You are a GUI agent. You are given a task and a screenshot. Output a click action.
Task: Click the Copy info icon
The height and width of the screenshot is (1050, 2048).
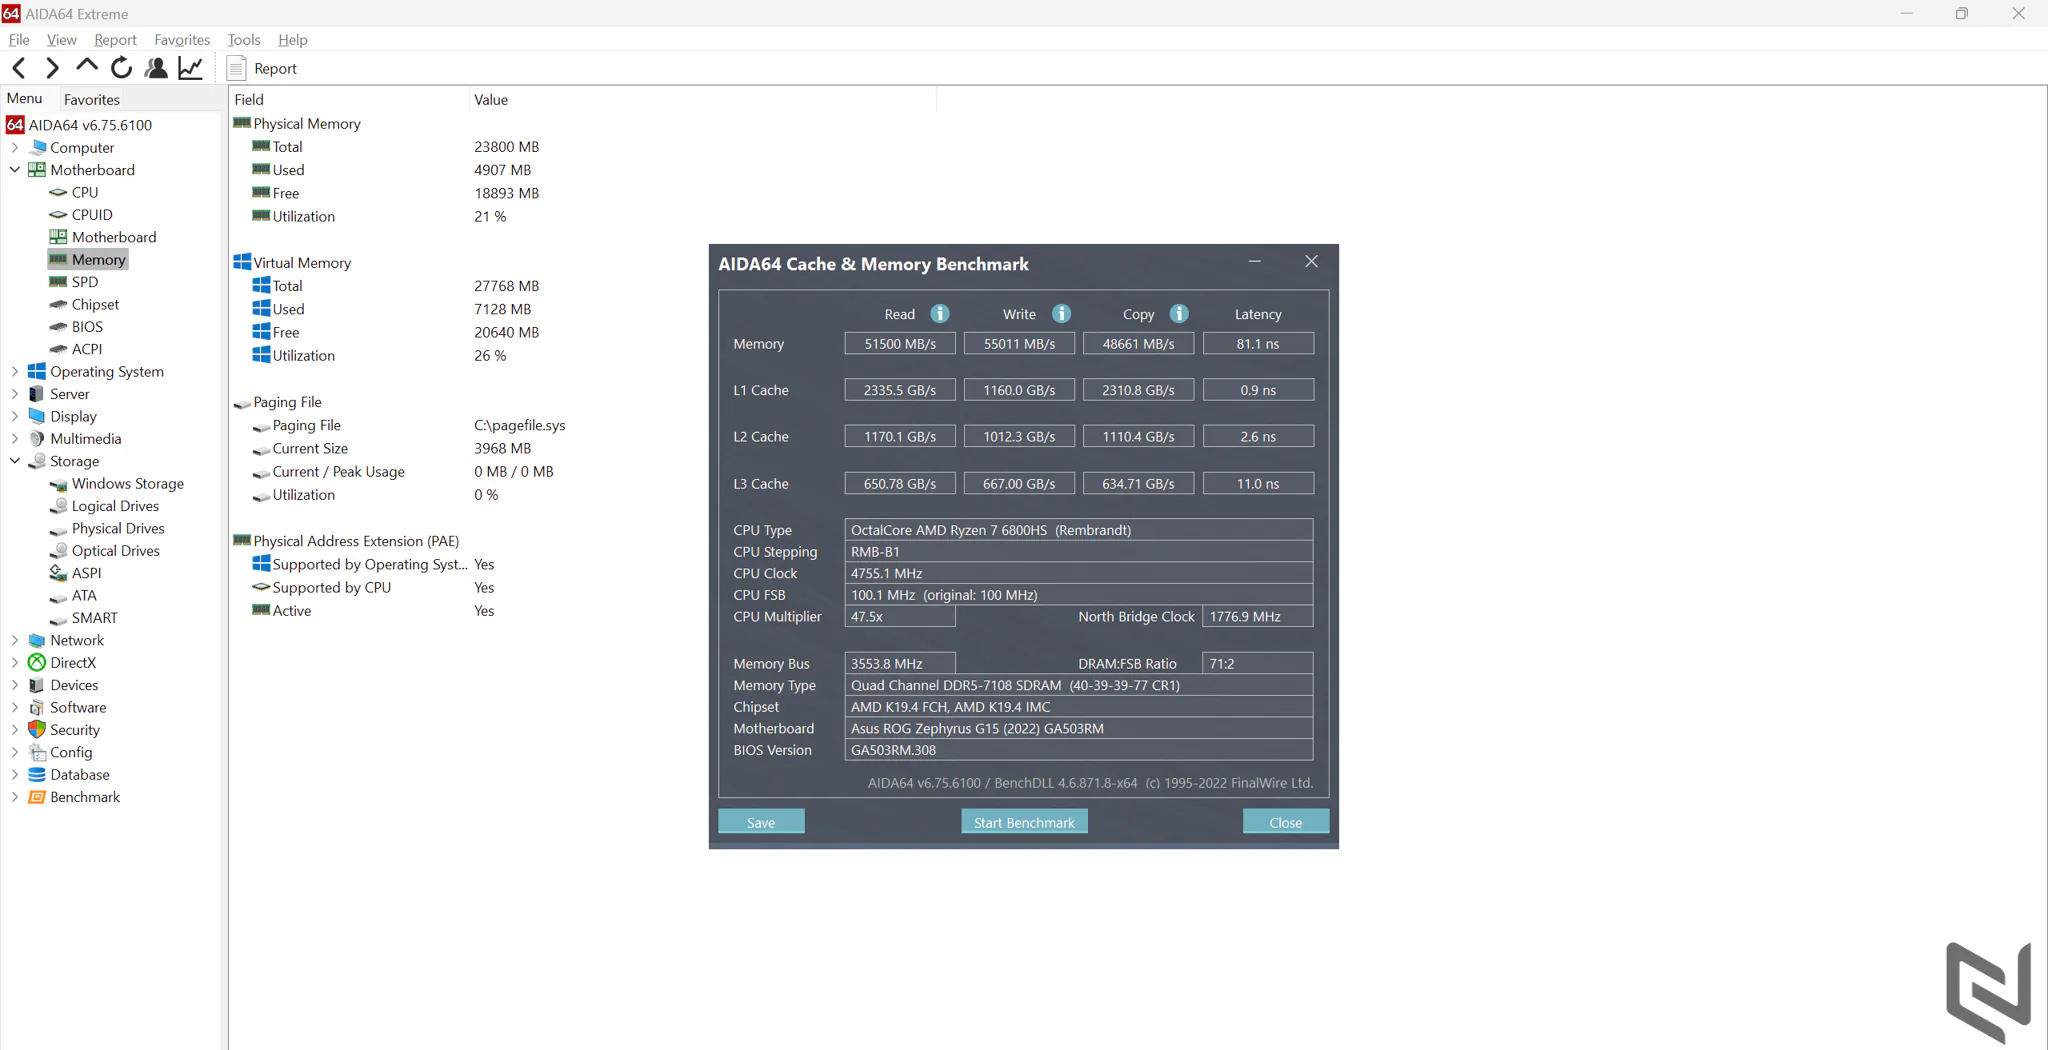pyautogui.click(x=1179, y=314)
